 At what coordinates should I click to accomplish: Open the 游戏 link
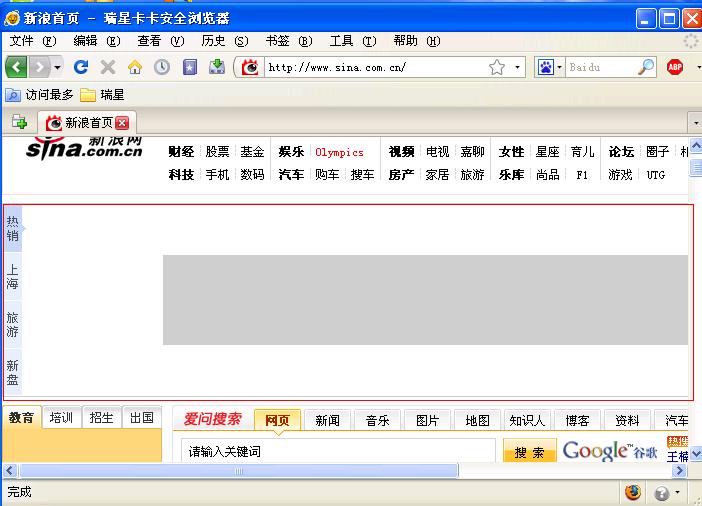[620, 175]
